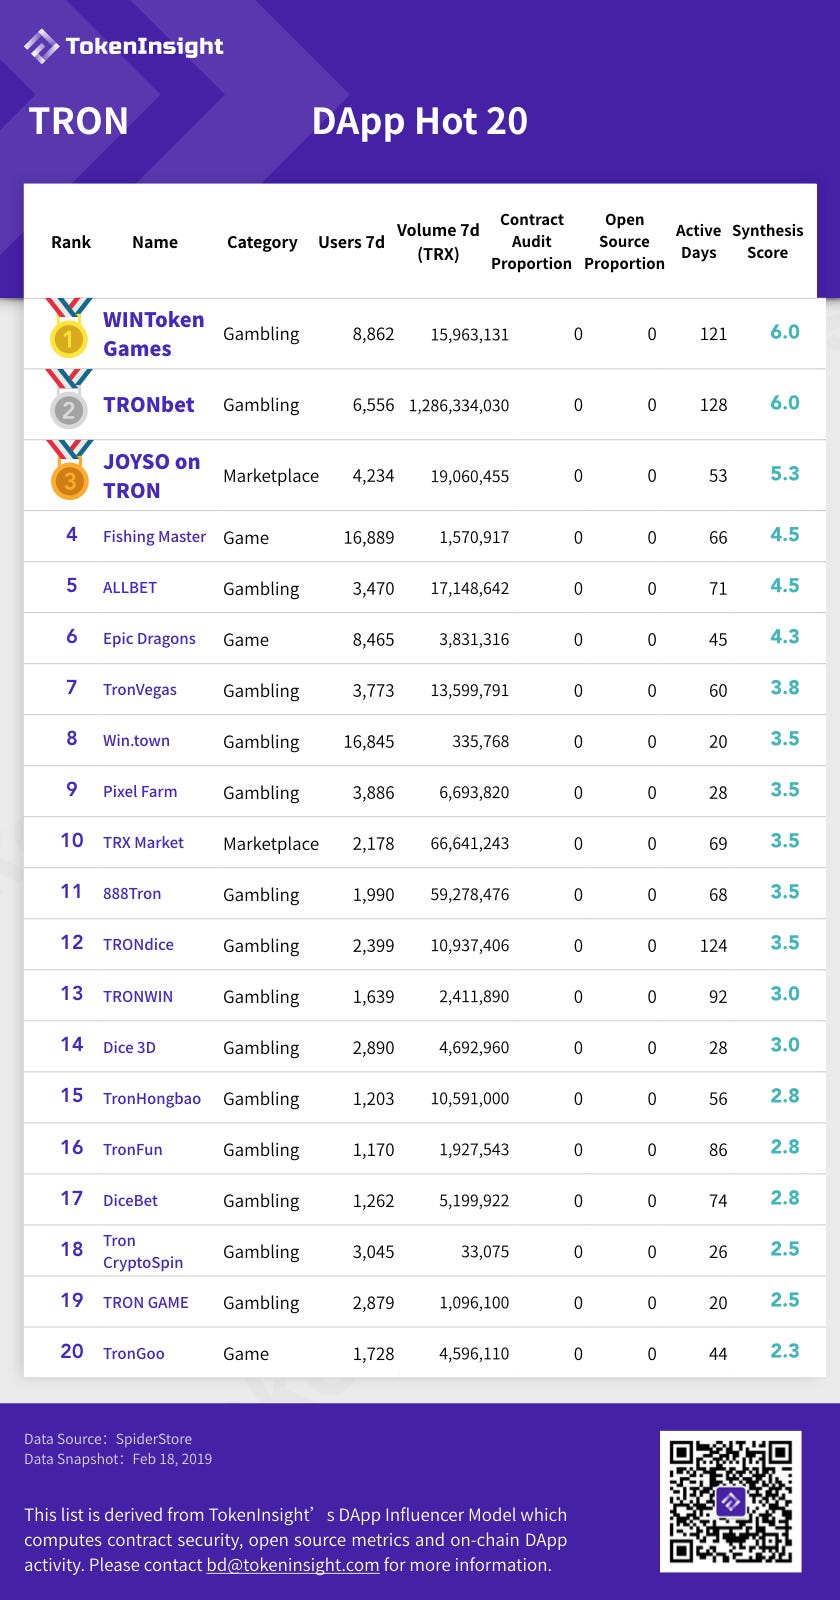Open JOYSO on TRON listing
This screenshot has width=840, height=1600.
pos(152,476)
